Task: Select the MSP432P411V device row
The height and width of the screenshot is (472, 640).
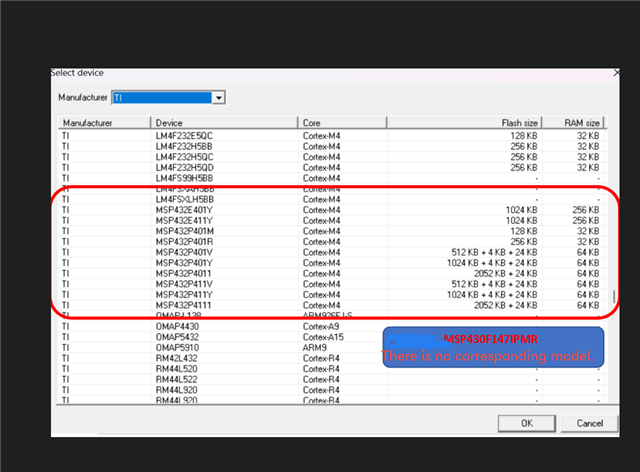Action: (x=332, y=285)
